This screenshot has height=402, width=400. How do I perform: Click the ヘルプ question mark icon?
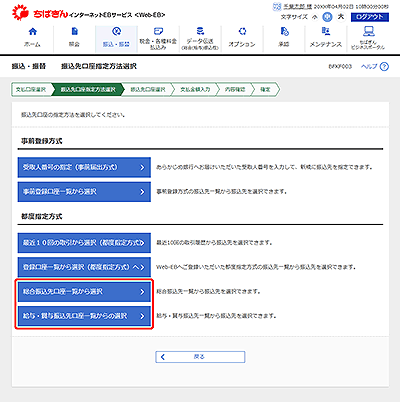[384, 67]
